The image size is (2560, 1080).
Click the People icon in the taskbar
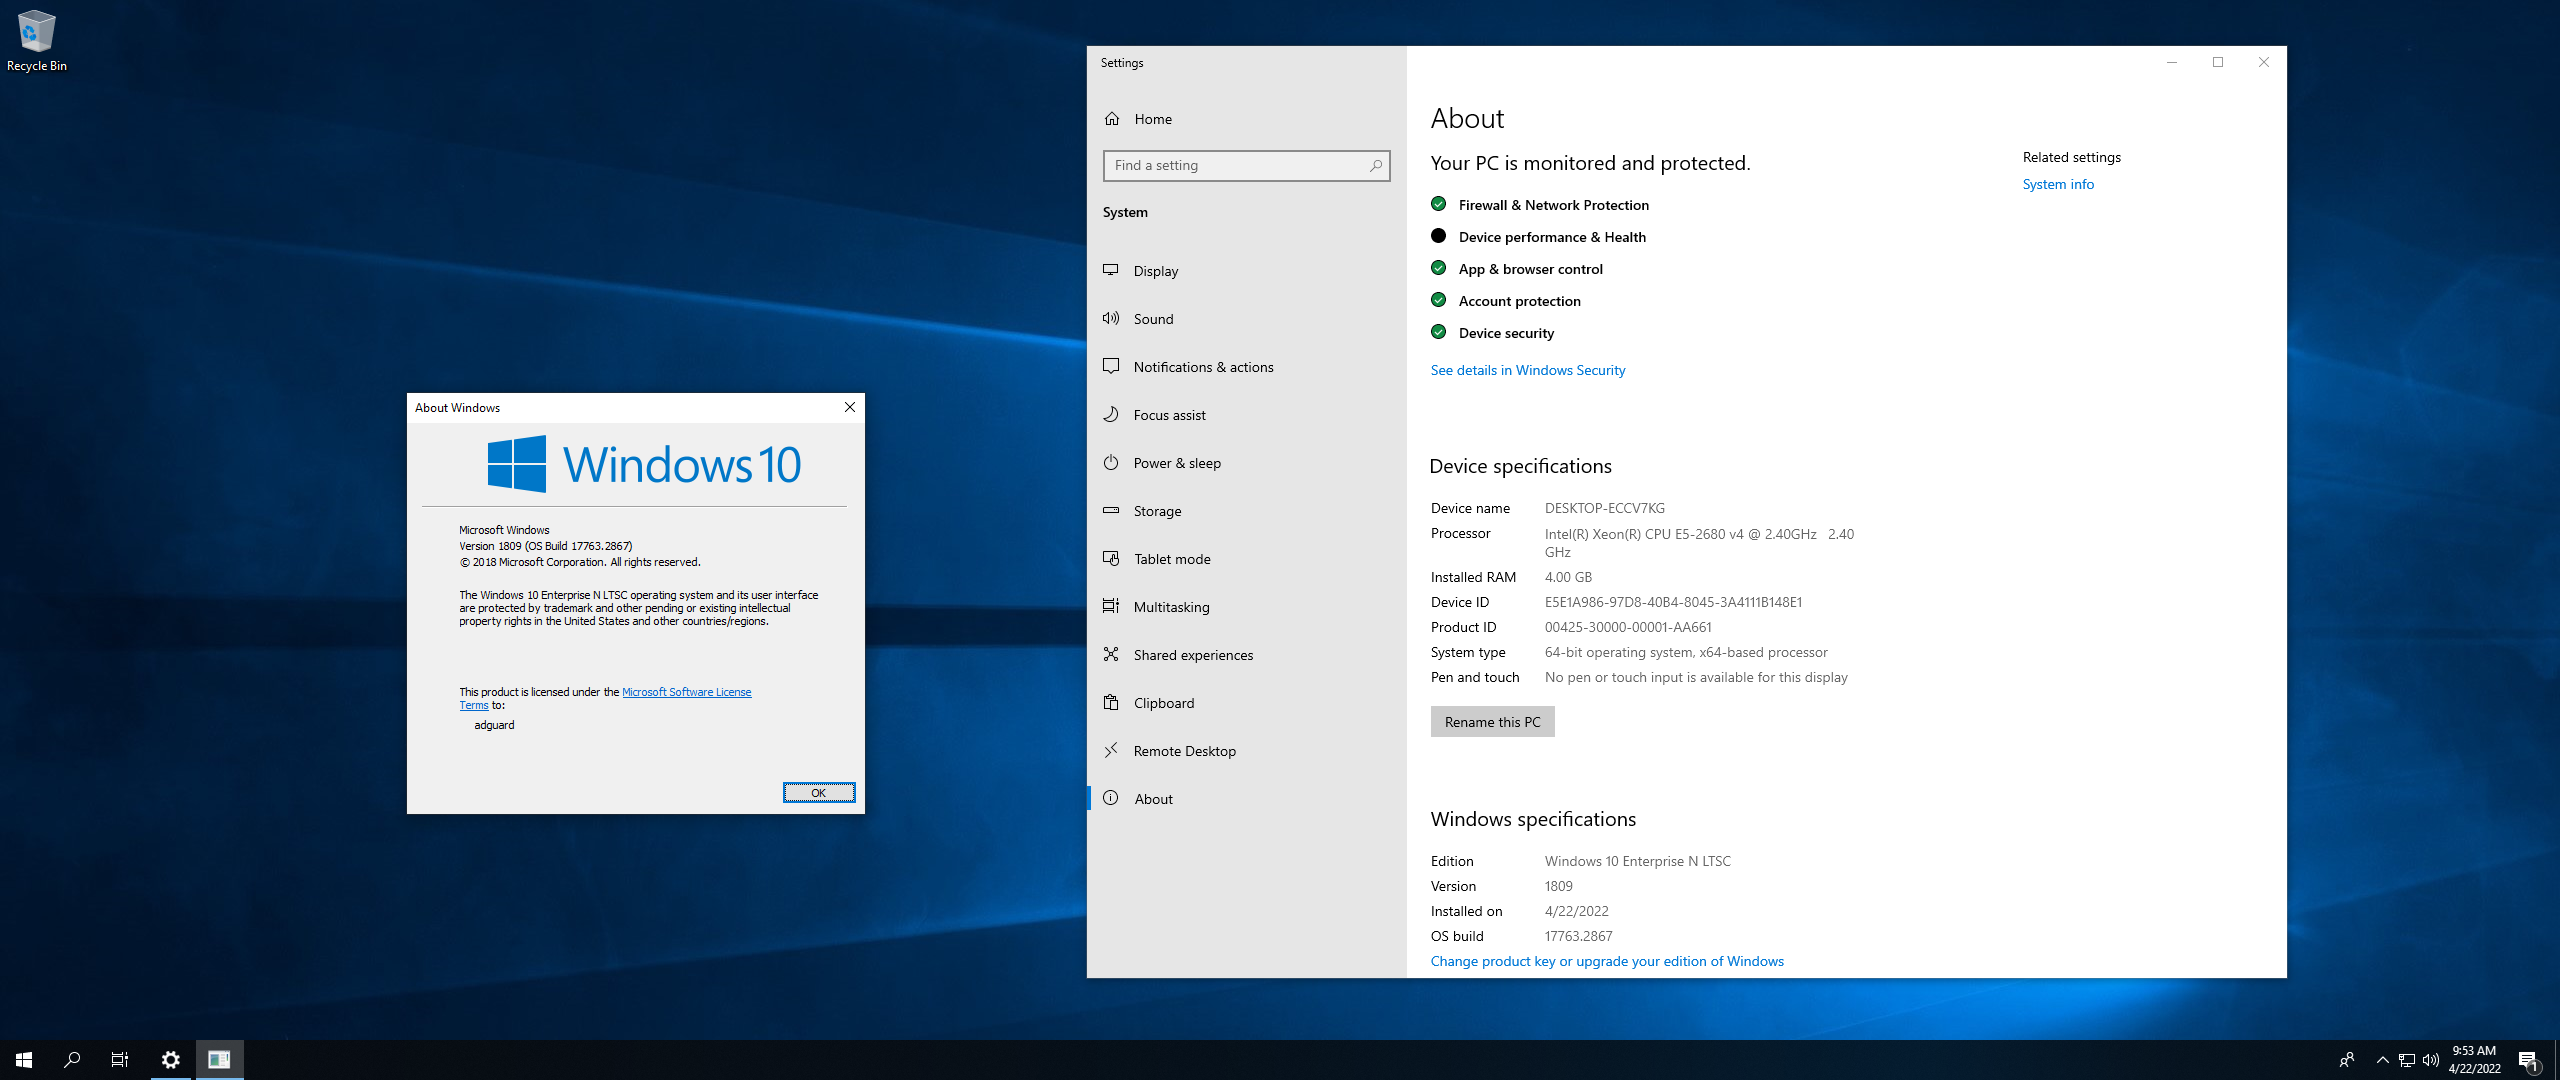(2347, 1060)
